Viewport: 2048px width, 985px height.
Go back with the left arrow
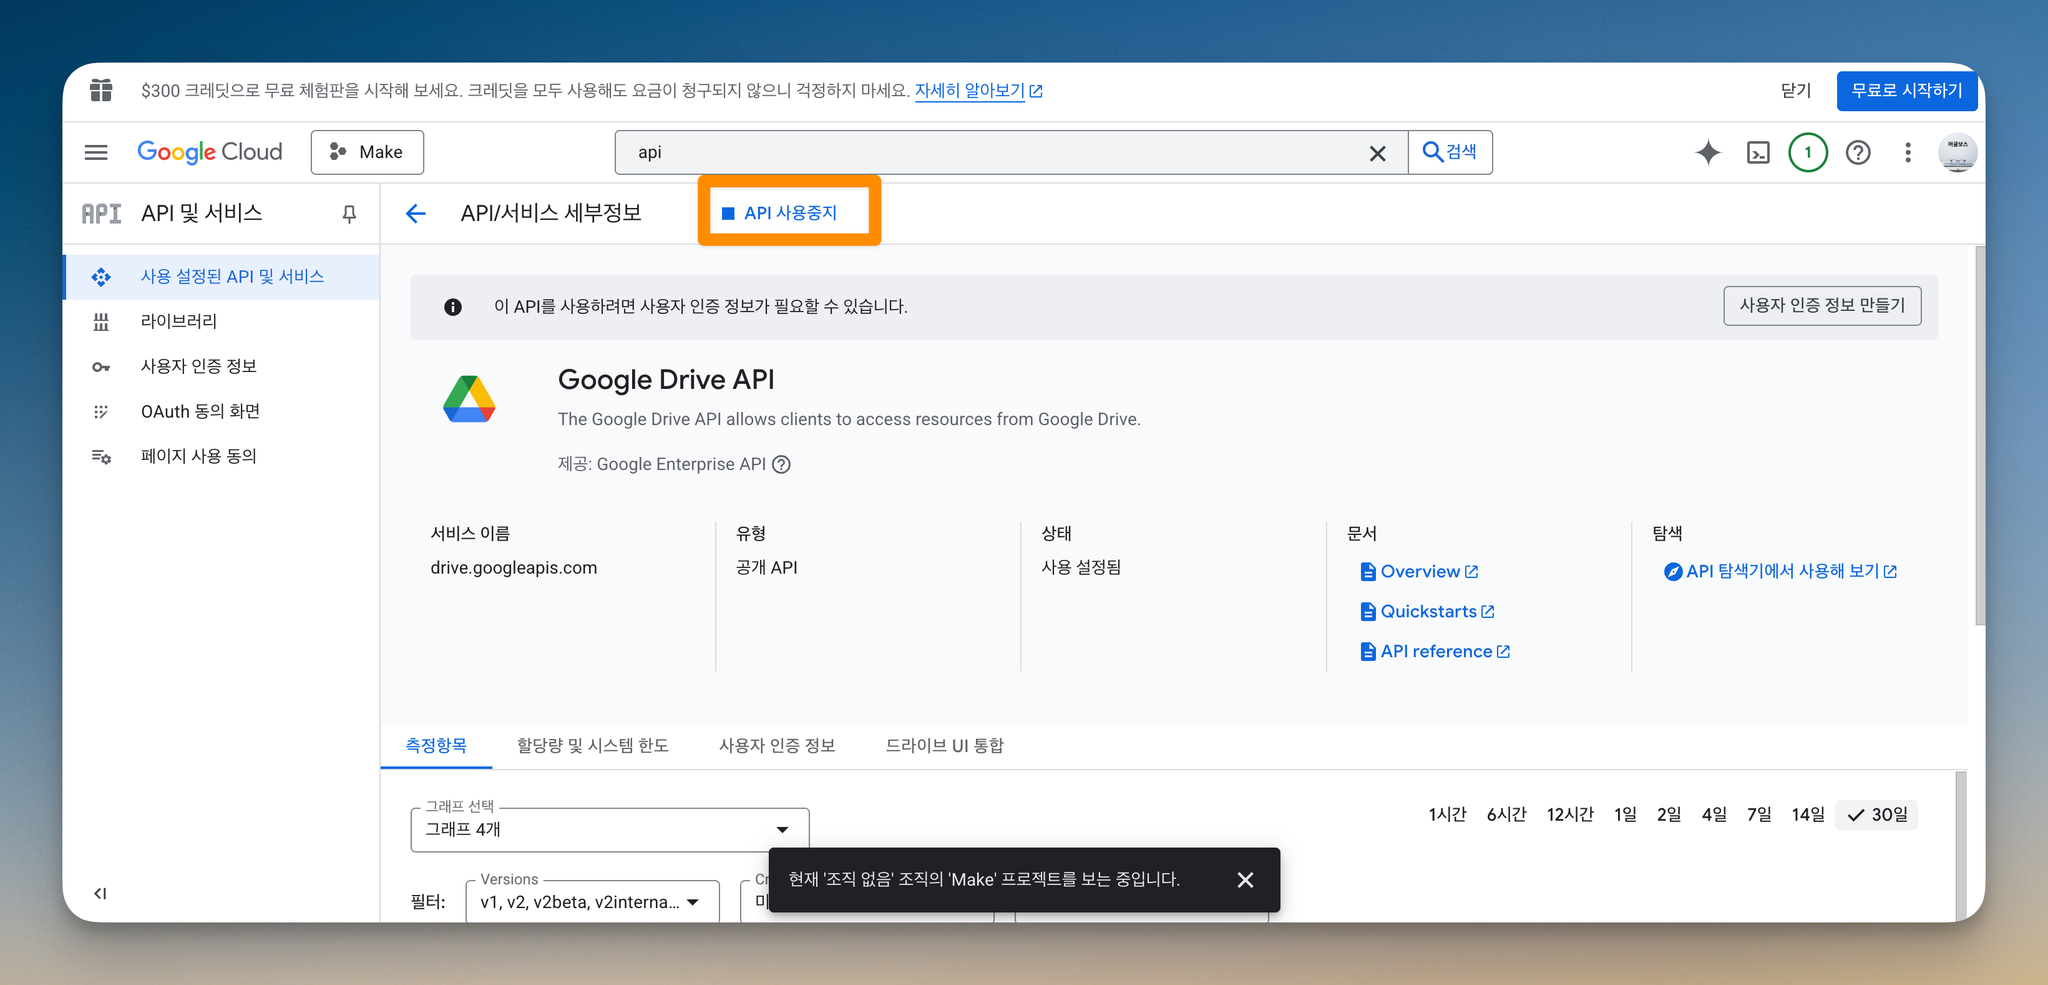[x=416, y=213]
